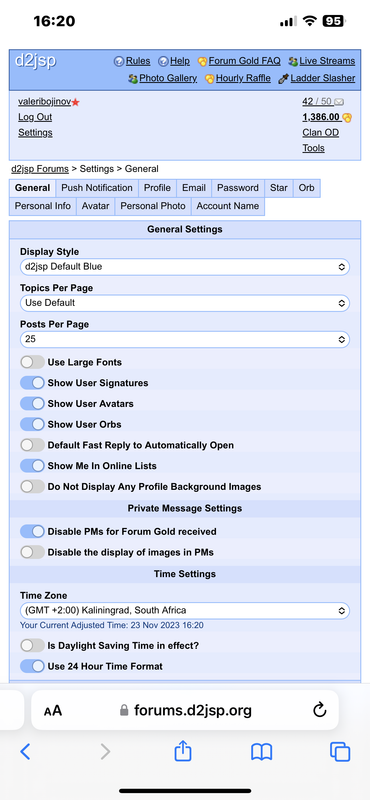Switch to the Push Notification tab
Image resolution: width=370 pixels, height=800 pixels.
pos(97,188)
